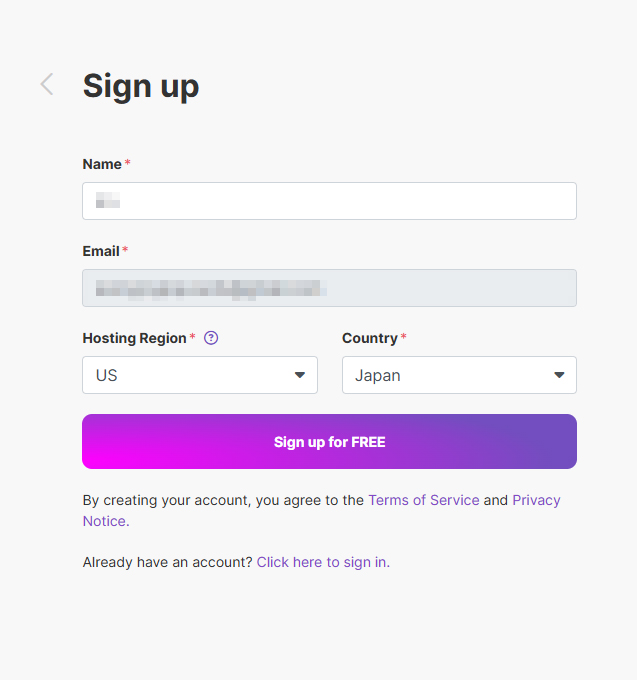Click the Name field label
The height and width of the screenshot is (680, 637).
pyautogui.click(x=102, y=164)
